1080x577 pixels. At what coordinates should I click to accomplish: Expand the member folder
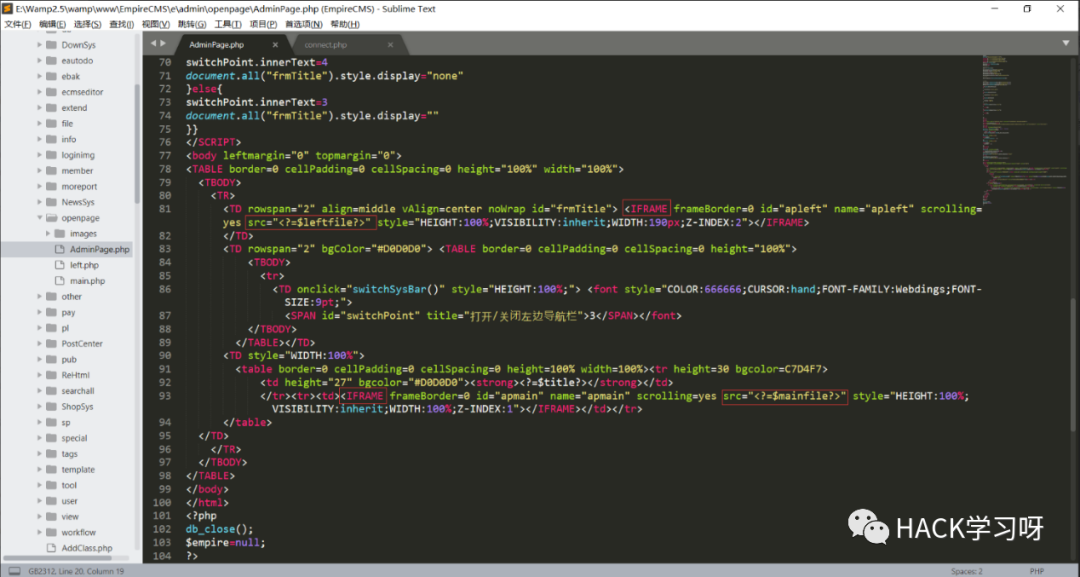(39, 171)
